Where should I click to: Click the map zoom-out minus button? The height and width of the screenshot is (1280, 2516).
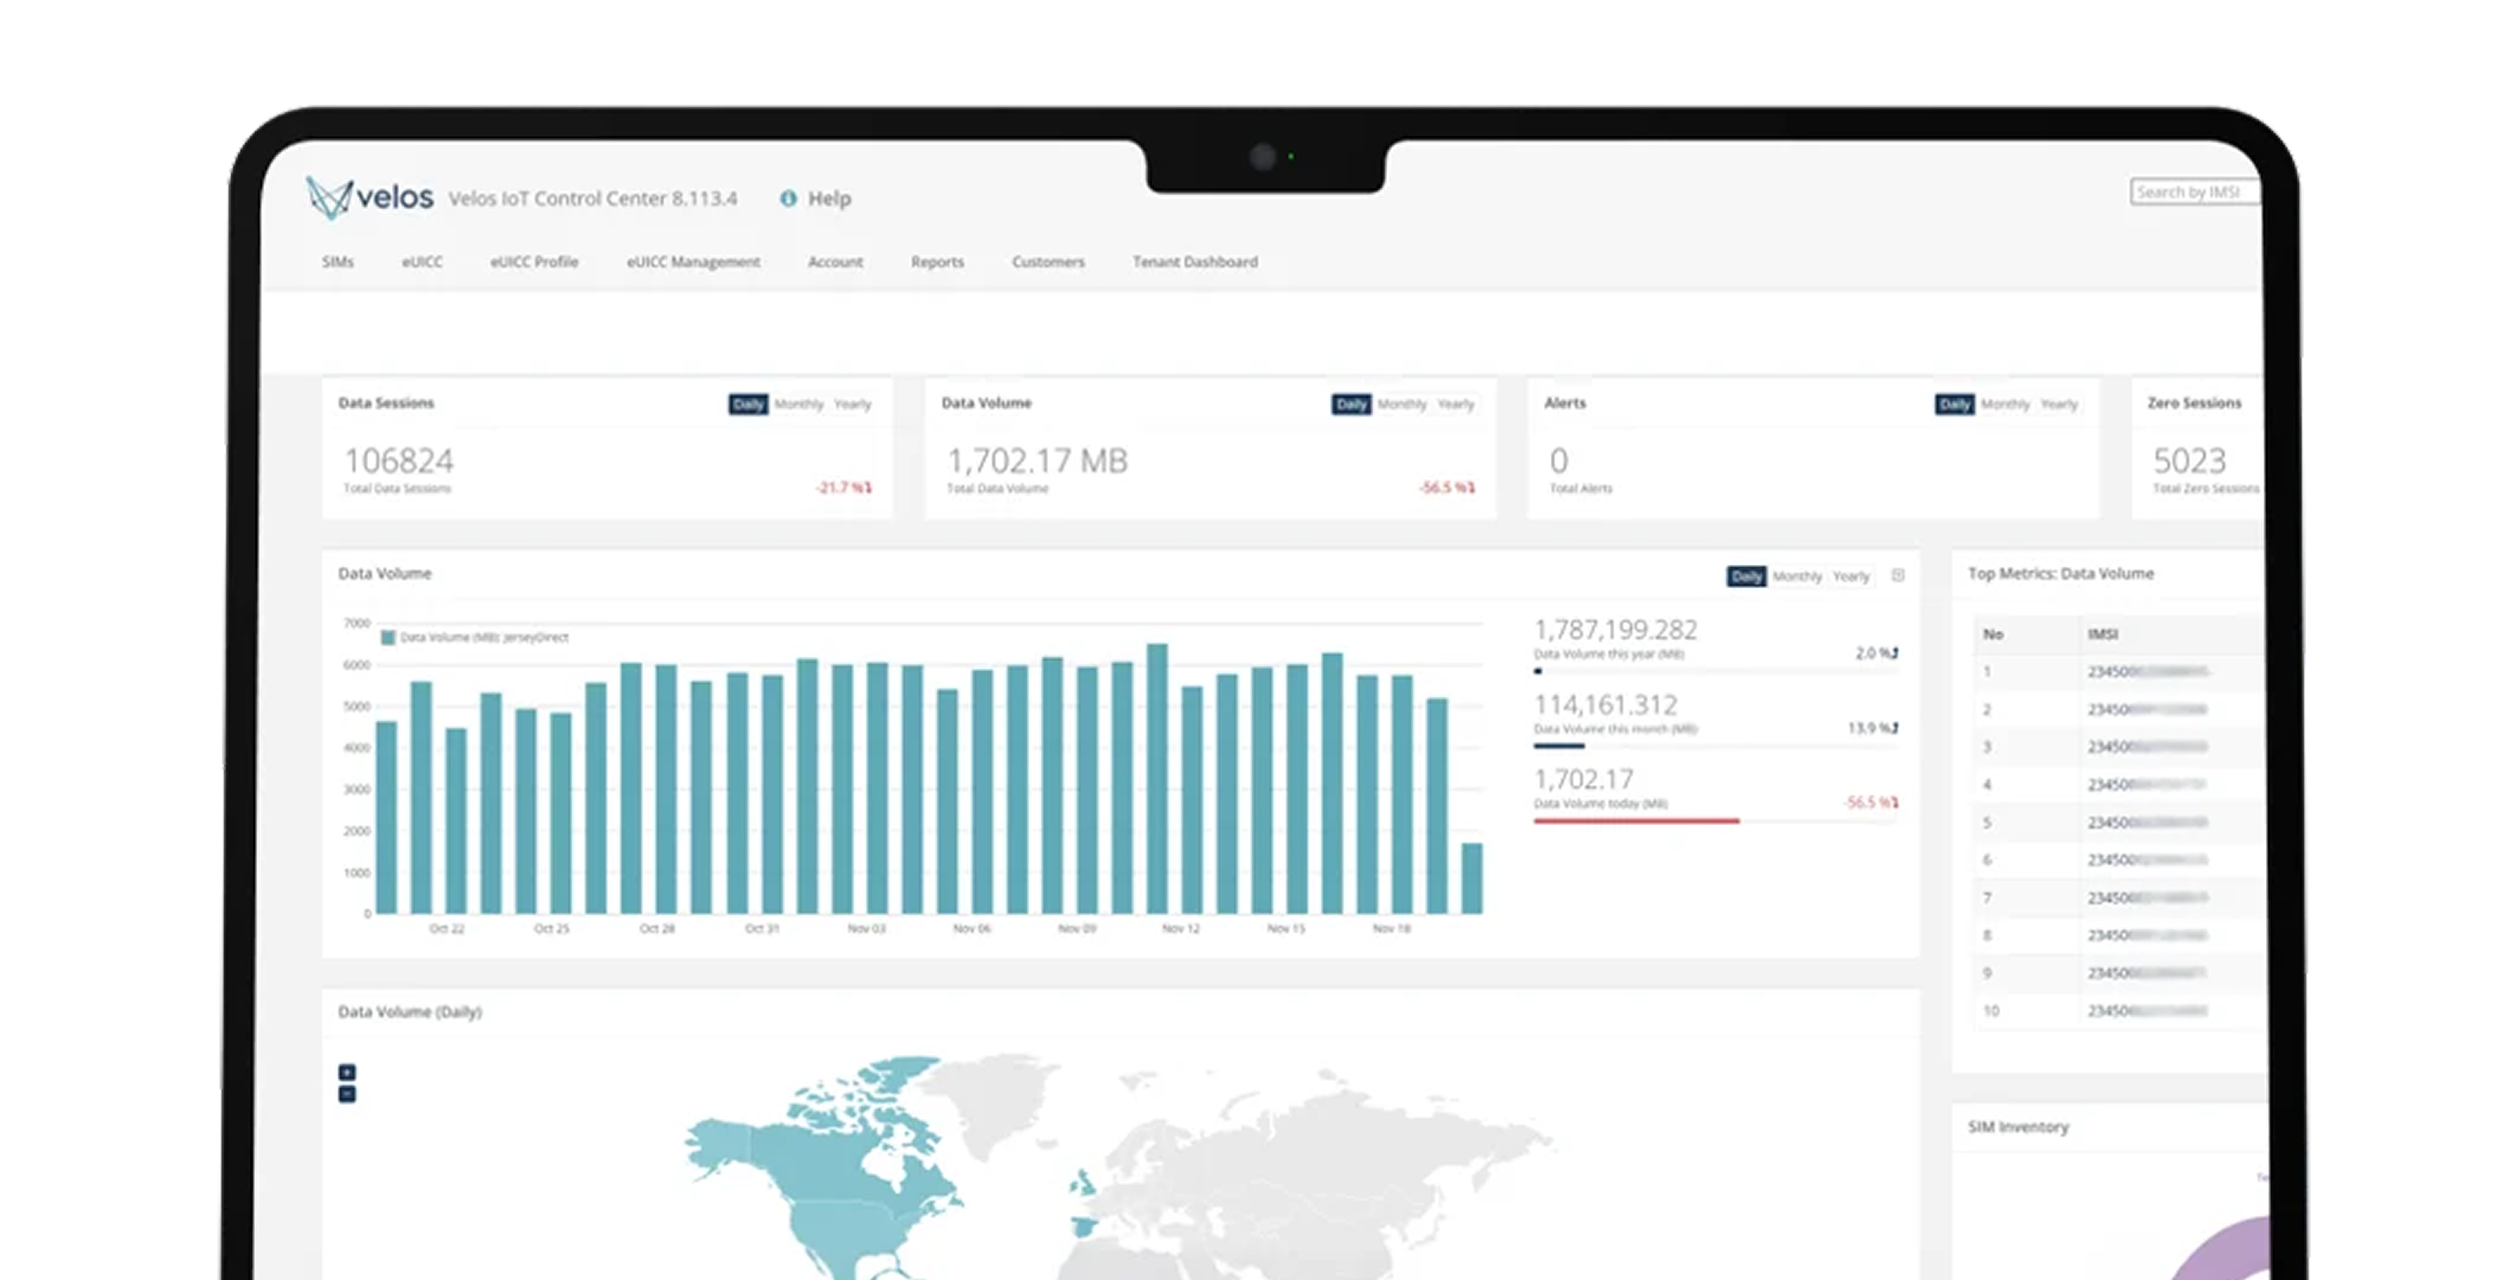[x=347, y=1094]
